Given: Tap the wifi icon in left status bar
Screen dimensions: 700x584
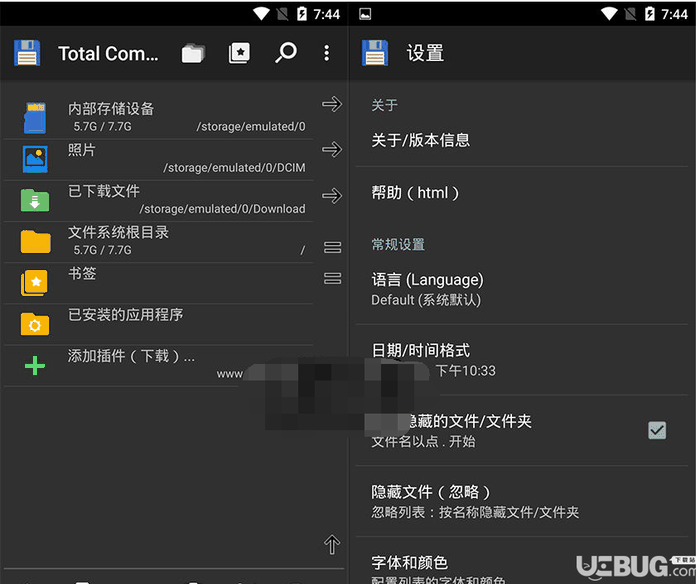Looking at the screenshot, I should click(x=261, y=14).
